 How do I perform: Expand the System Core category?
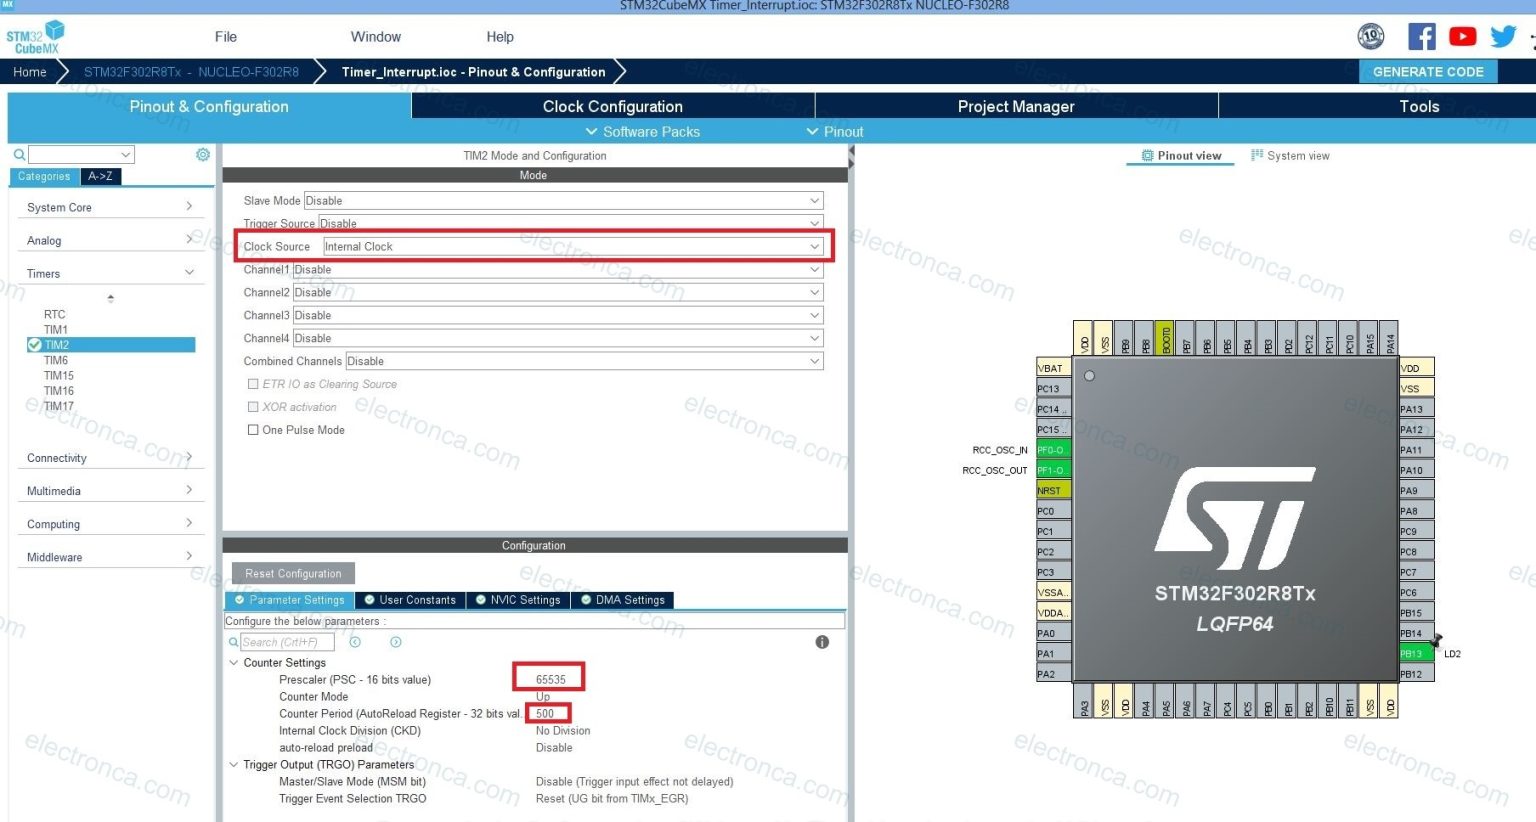click(x=110, y=207)
